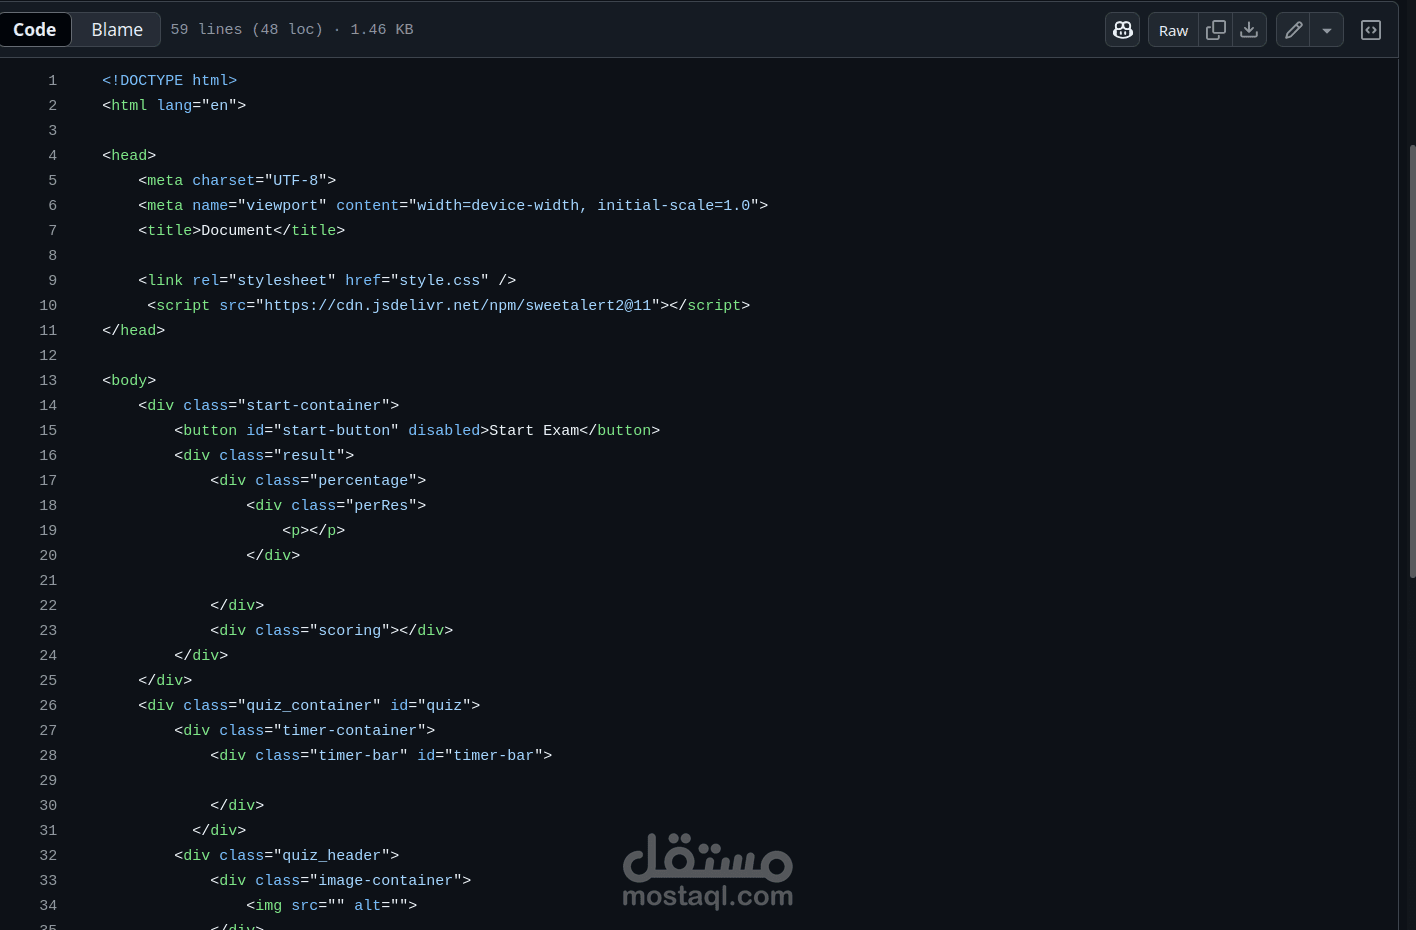Switch to the Blame tab

(x=117, y=30)
